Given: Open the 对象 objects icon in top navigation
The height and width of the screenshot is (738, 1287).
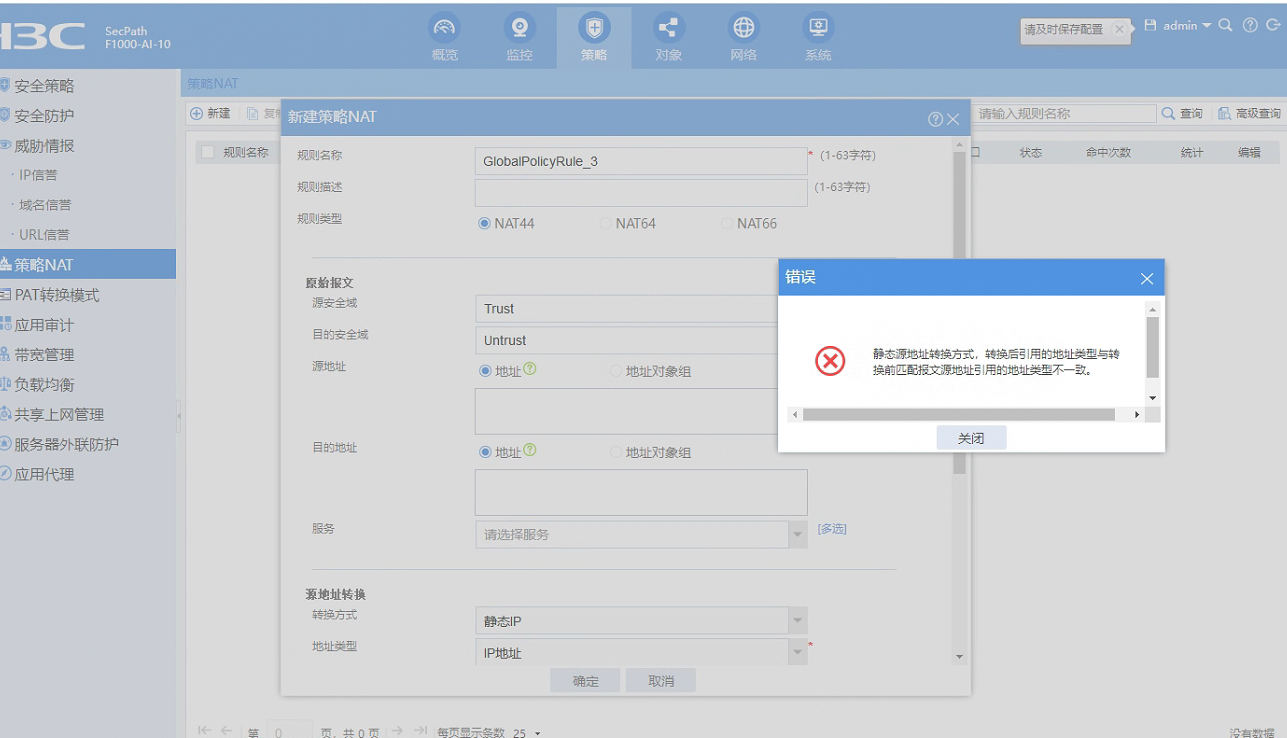Looking at the screenshot, I should tap(668, 27).
